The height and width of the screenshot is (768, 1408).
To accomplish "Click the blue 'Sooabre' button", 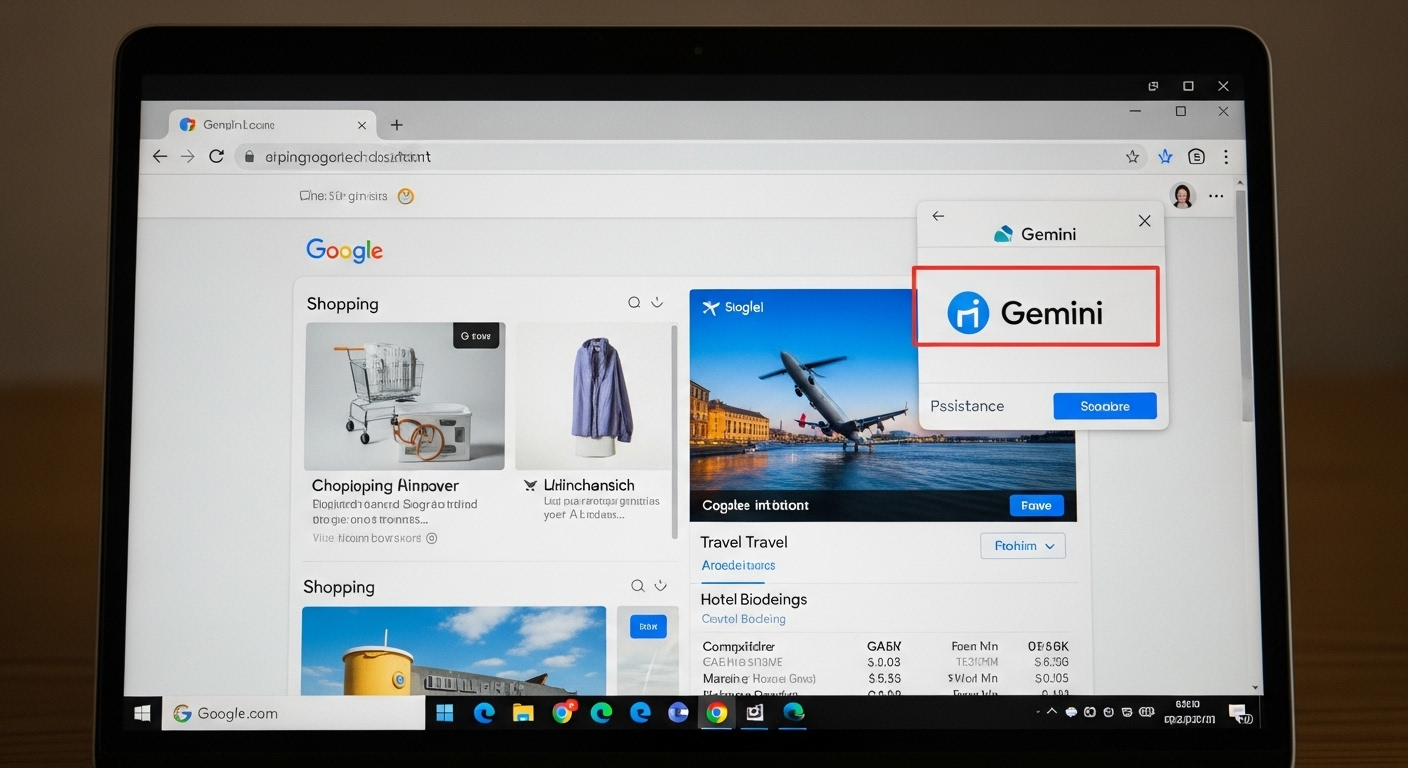I will tap(1105, 406).
